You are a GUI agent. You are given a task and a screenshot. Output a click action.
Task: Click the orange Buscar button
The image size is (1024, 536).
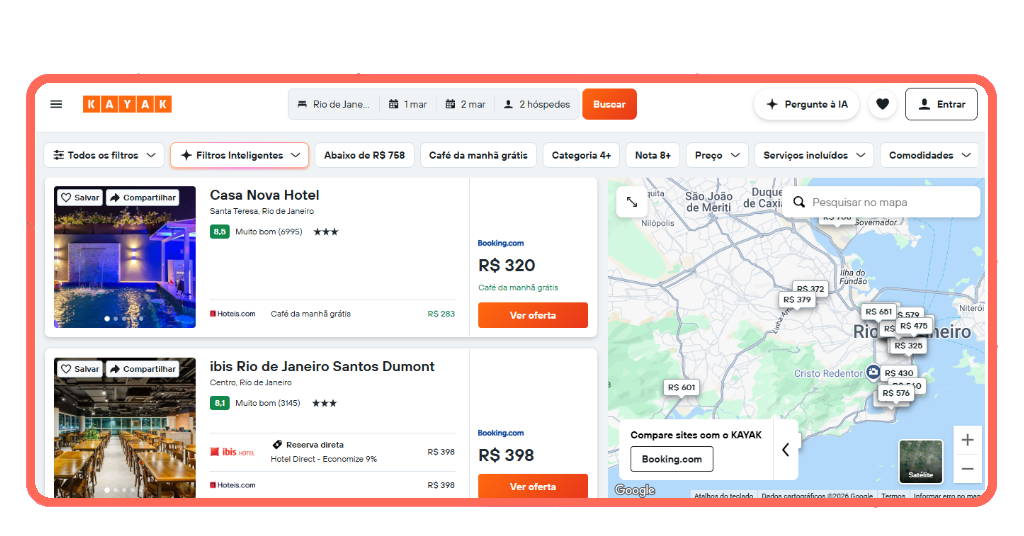point(609,104)
